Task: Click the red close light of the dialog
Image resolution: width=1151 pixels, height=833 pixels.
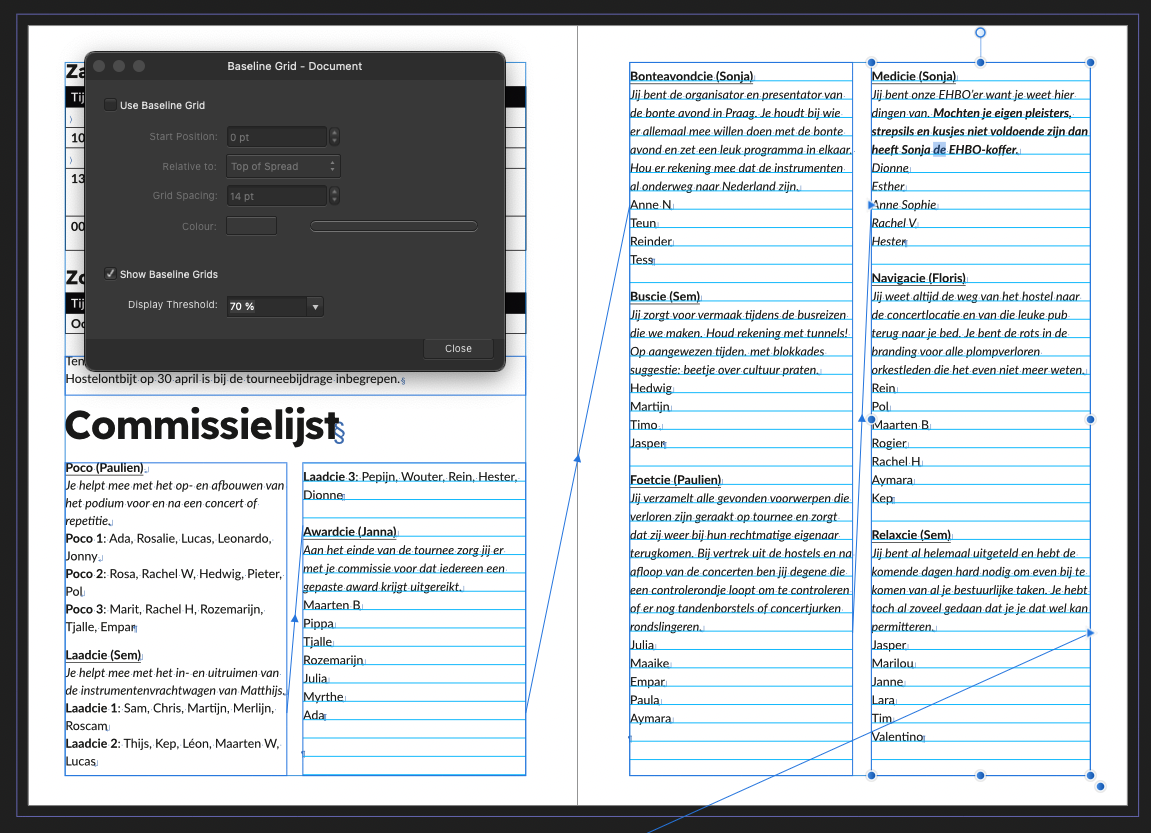Action: tap(99, 66)
